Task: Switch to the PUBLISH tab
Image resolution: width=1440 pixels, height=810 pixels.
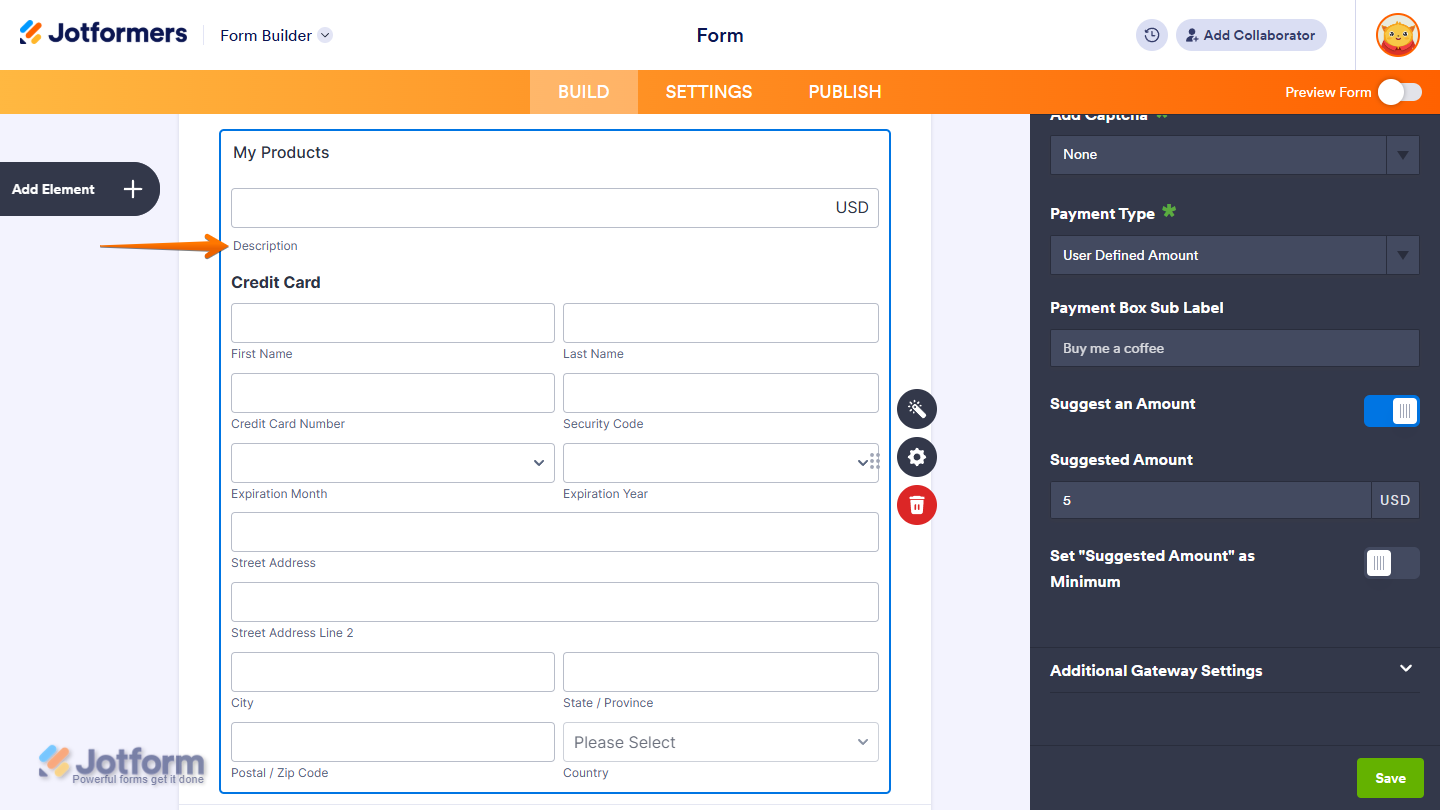Action: tap(844, 91)
